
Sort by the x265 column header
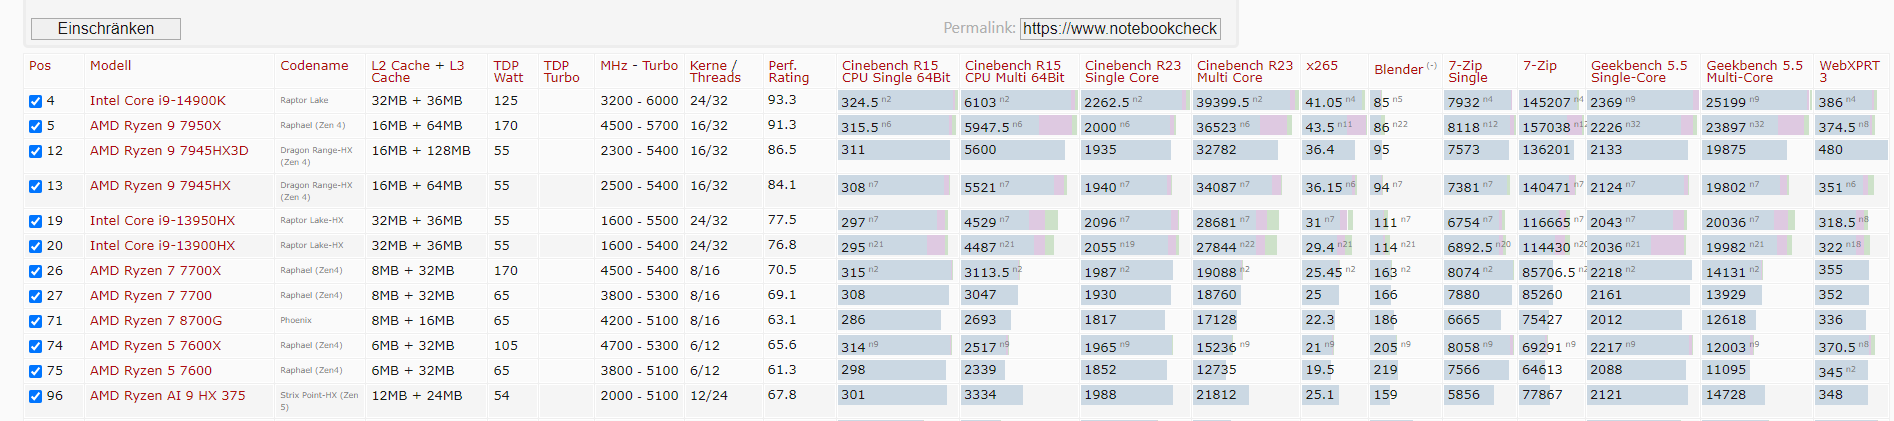click(1322, 65)
